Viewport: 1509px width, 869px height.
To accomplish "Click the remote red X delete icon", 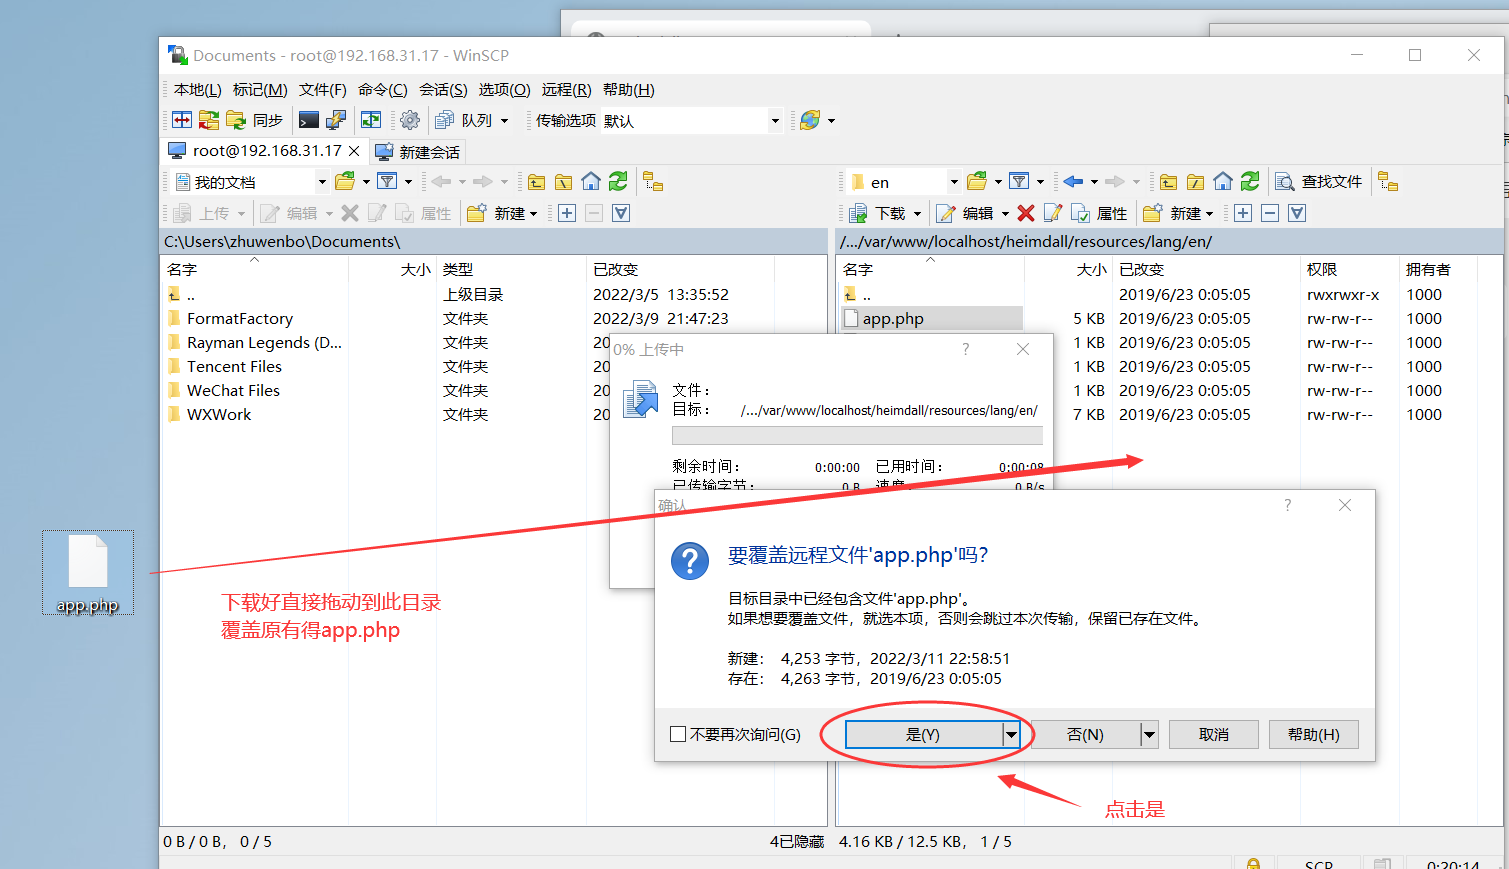I will 1026,213.
